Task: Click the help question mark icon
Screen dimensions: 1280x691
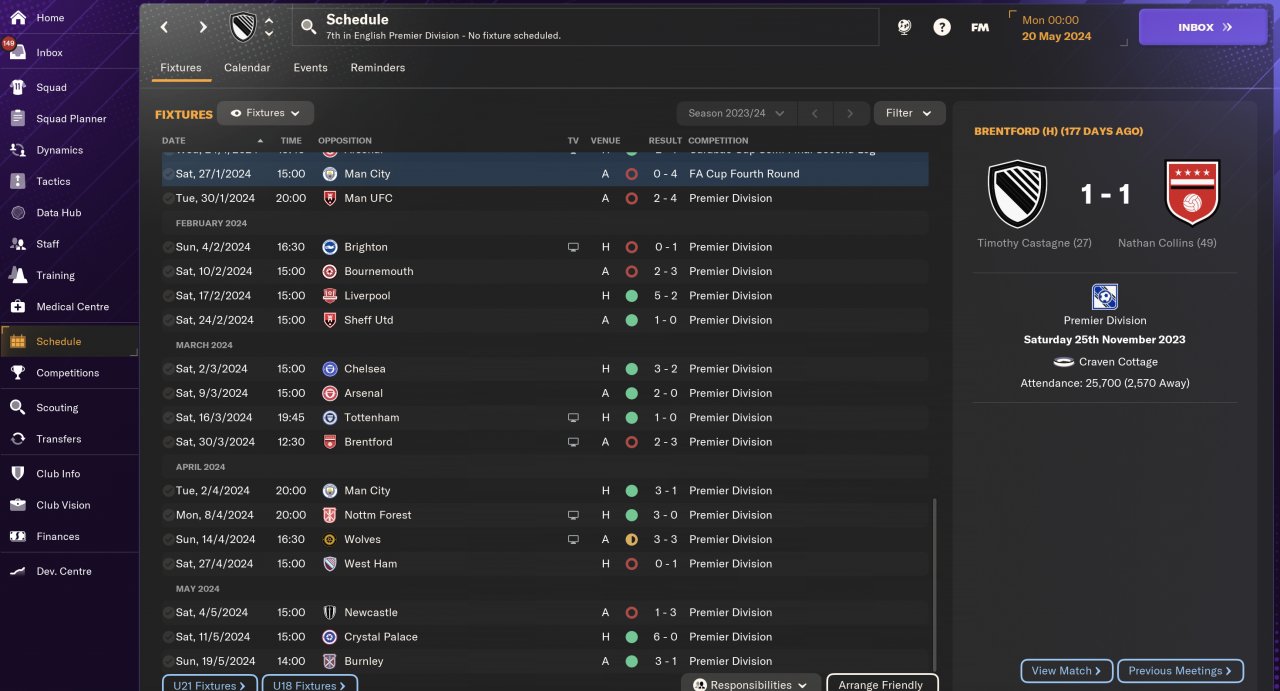Action: (x=942, y=27)
